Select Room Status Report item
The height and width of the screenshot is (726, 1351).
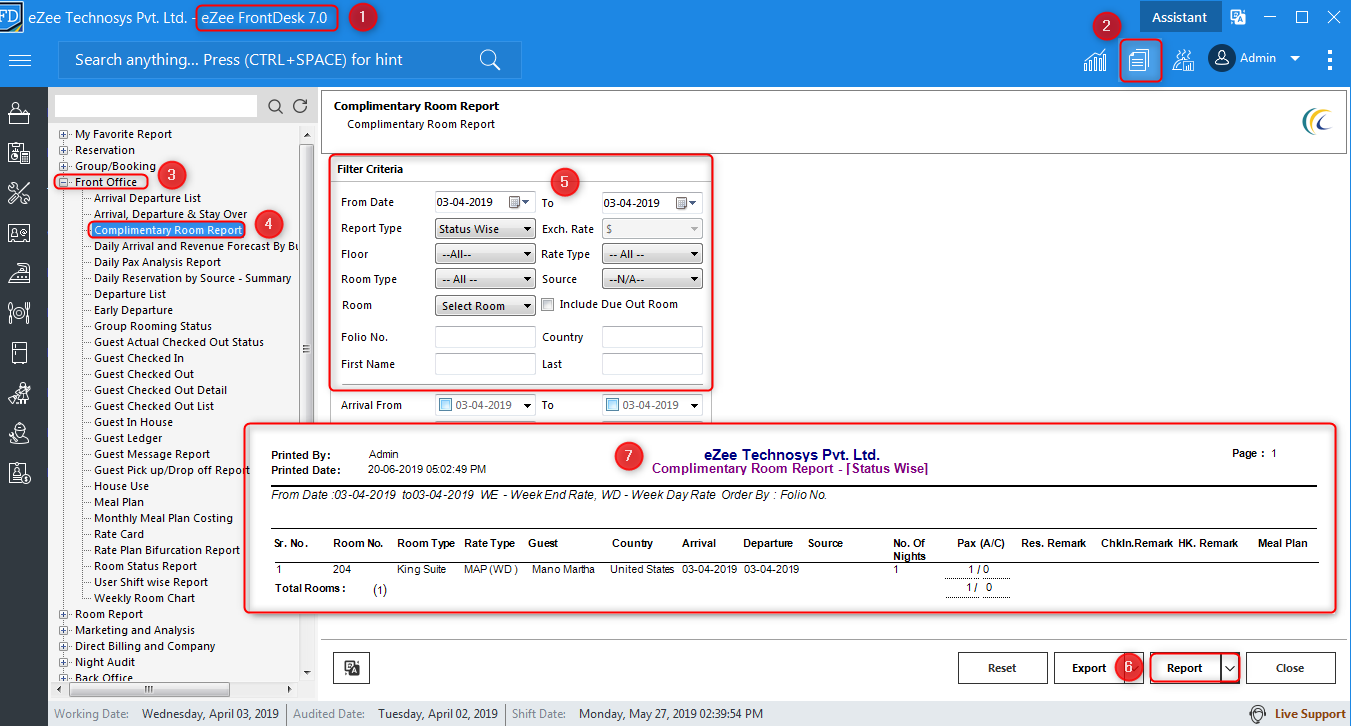[146, 566]
